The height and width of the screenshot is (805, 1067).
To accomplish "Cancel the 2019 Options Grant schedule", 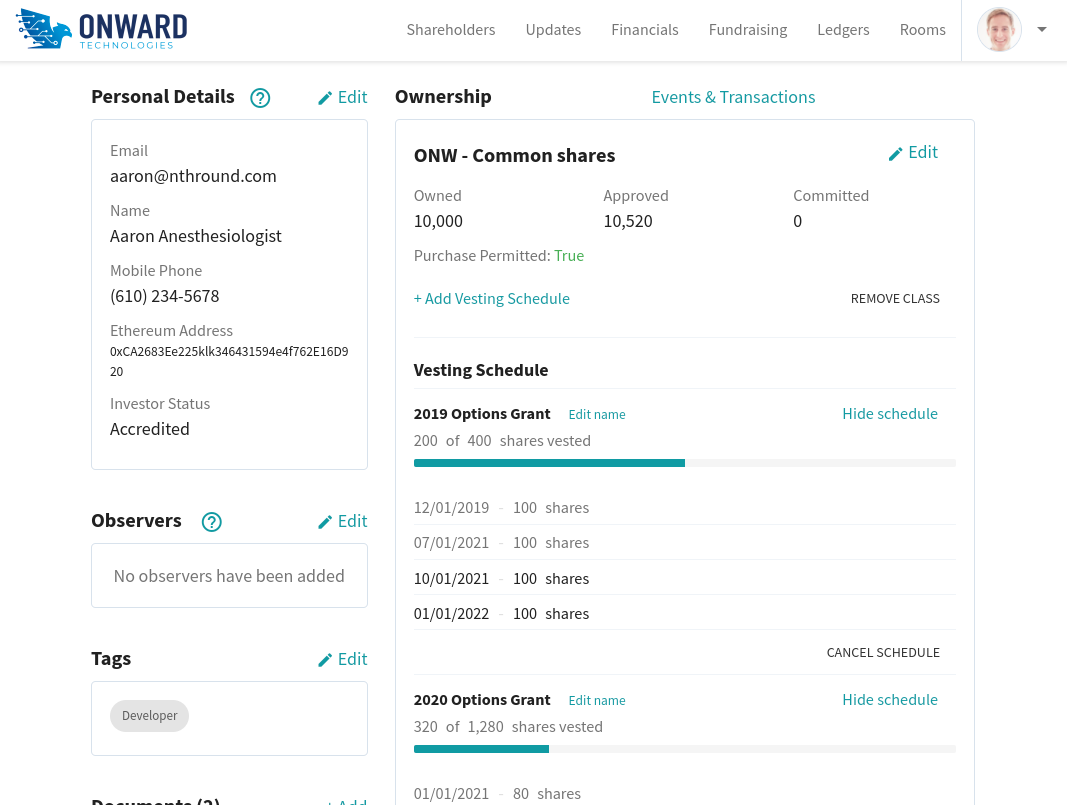I will pos(882,653).
